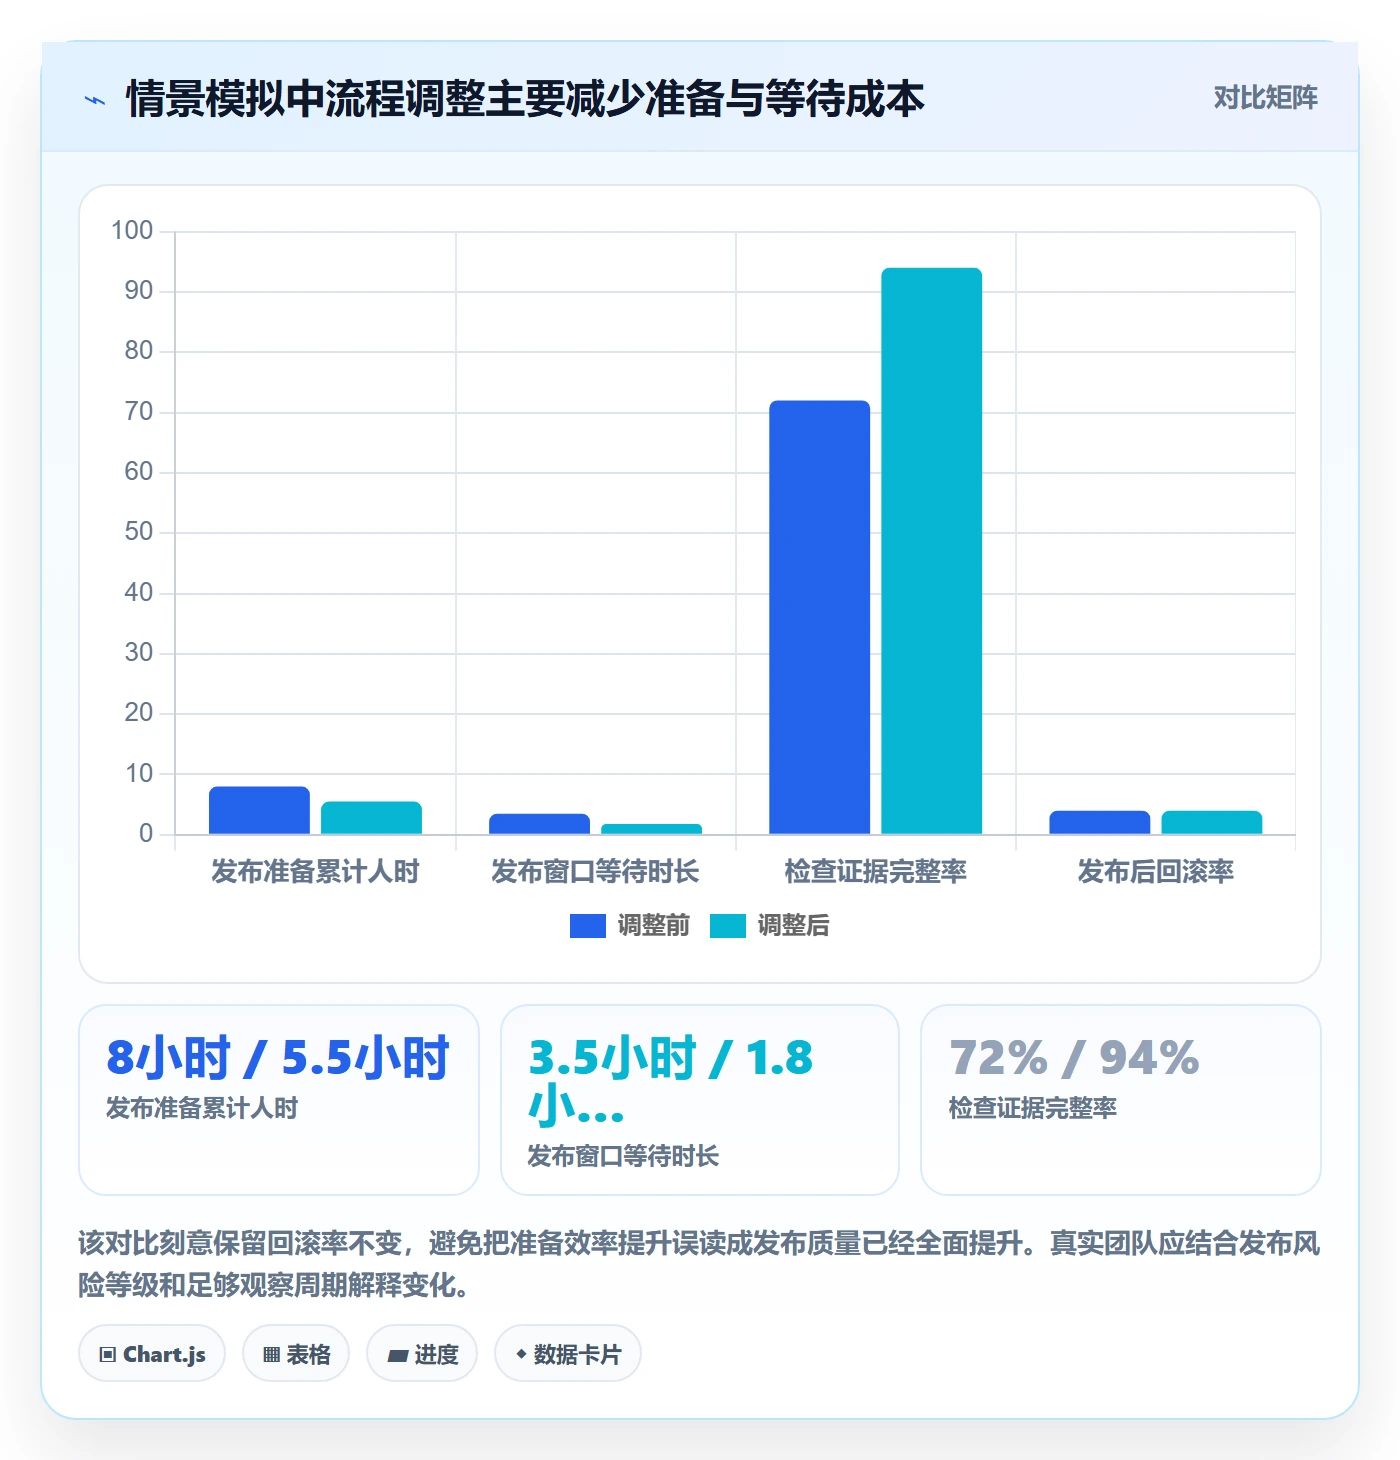
Task: Click the square icon in the Chart.js chip
Action: click(108, 1355)
